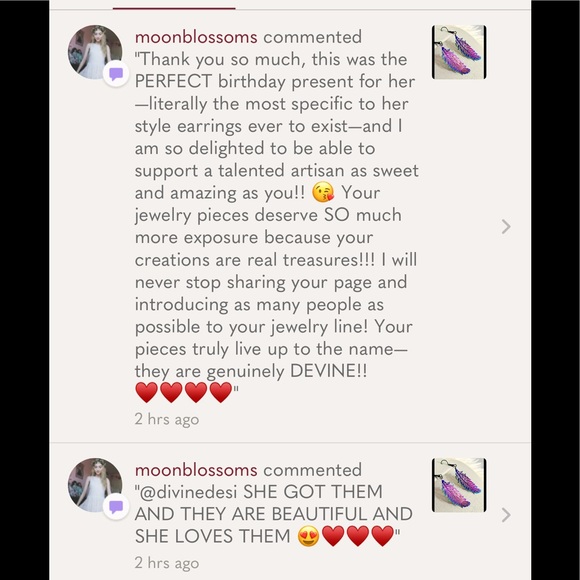Expand the 'Thank you so much' notification using its chevron
The image size is (580, 580).
coord(506,227)
